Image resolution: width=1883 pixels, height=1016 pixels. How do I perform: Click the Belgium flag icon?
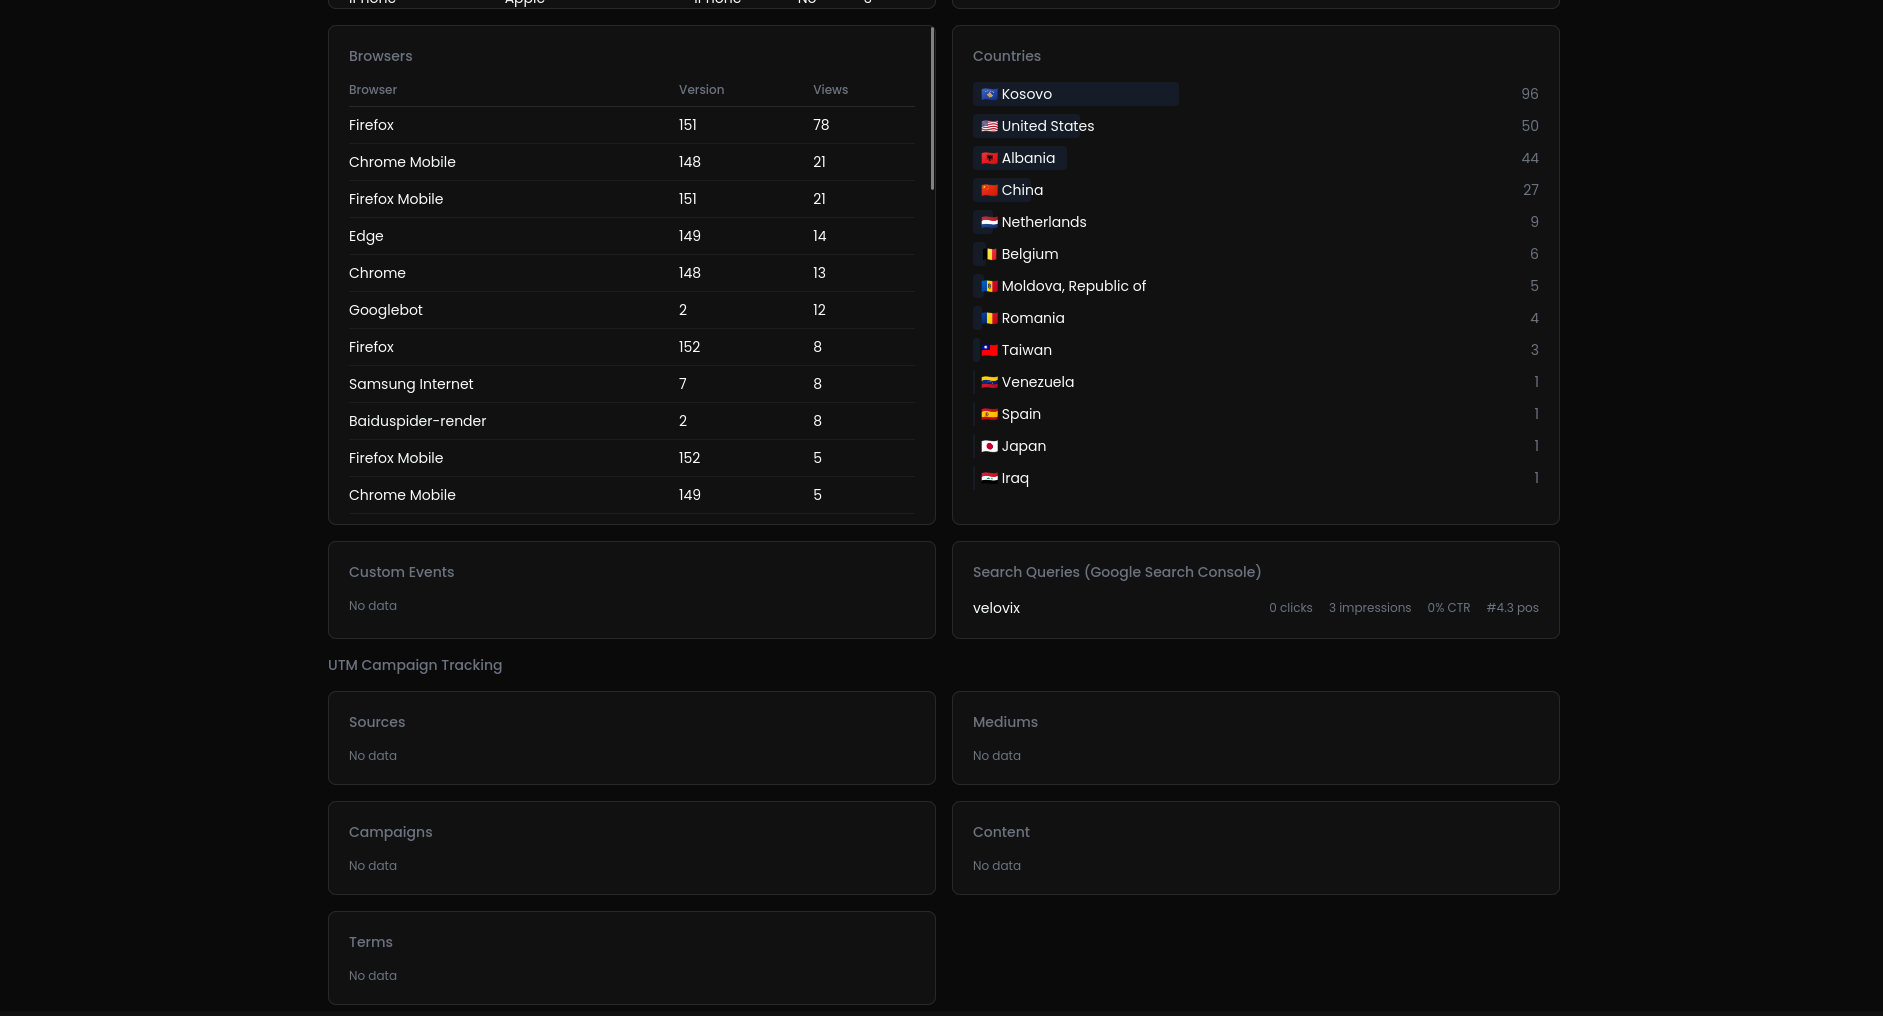(989, 254)
